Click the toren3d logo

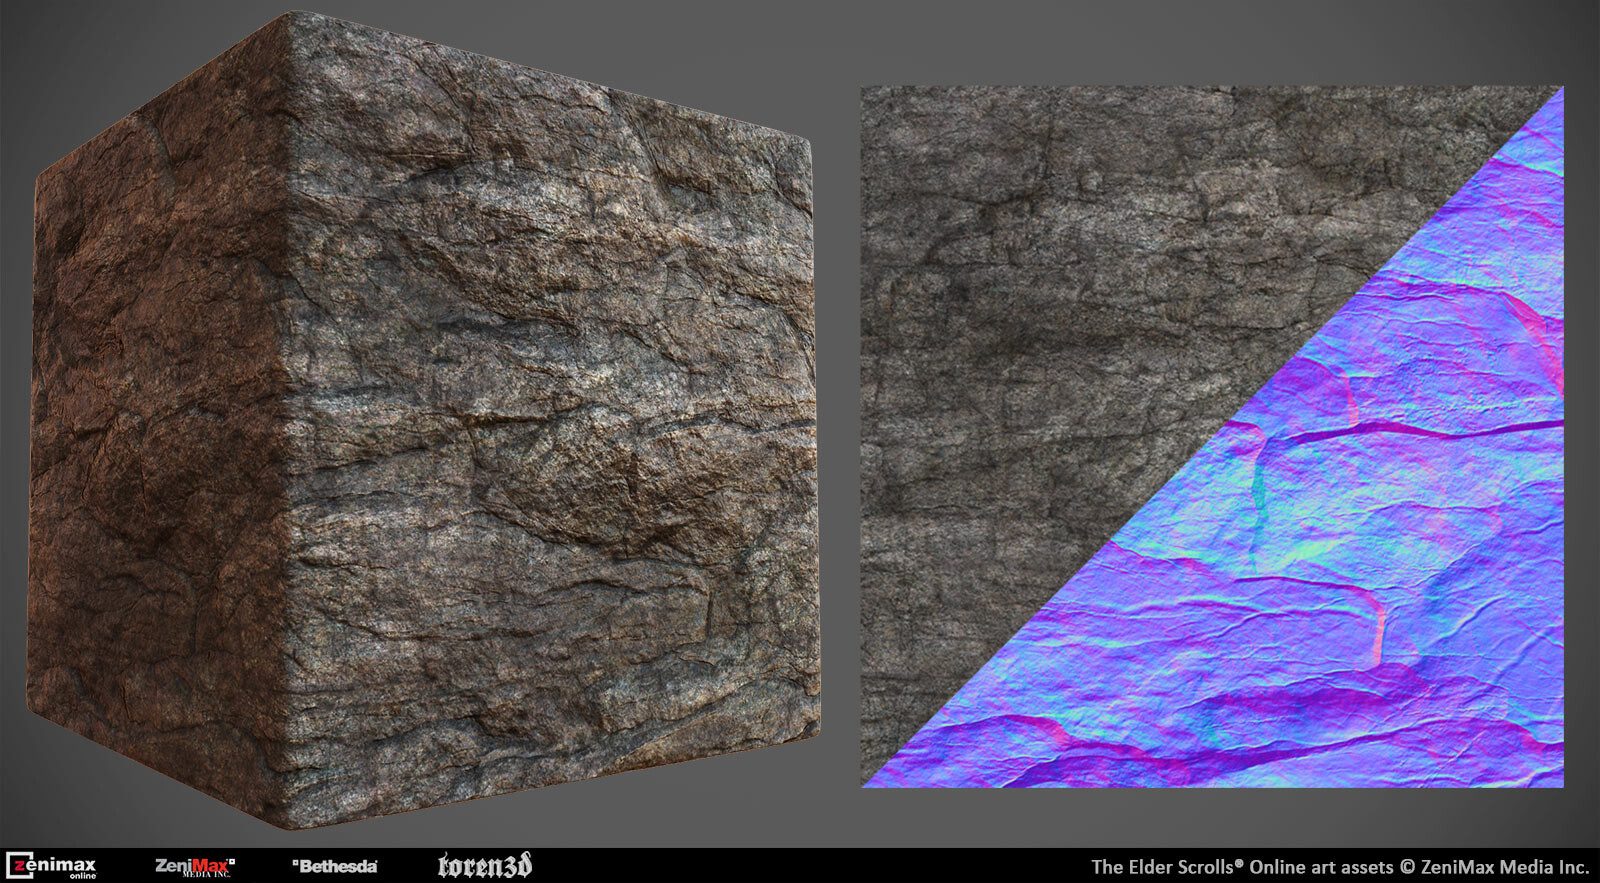485,866
